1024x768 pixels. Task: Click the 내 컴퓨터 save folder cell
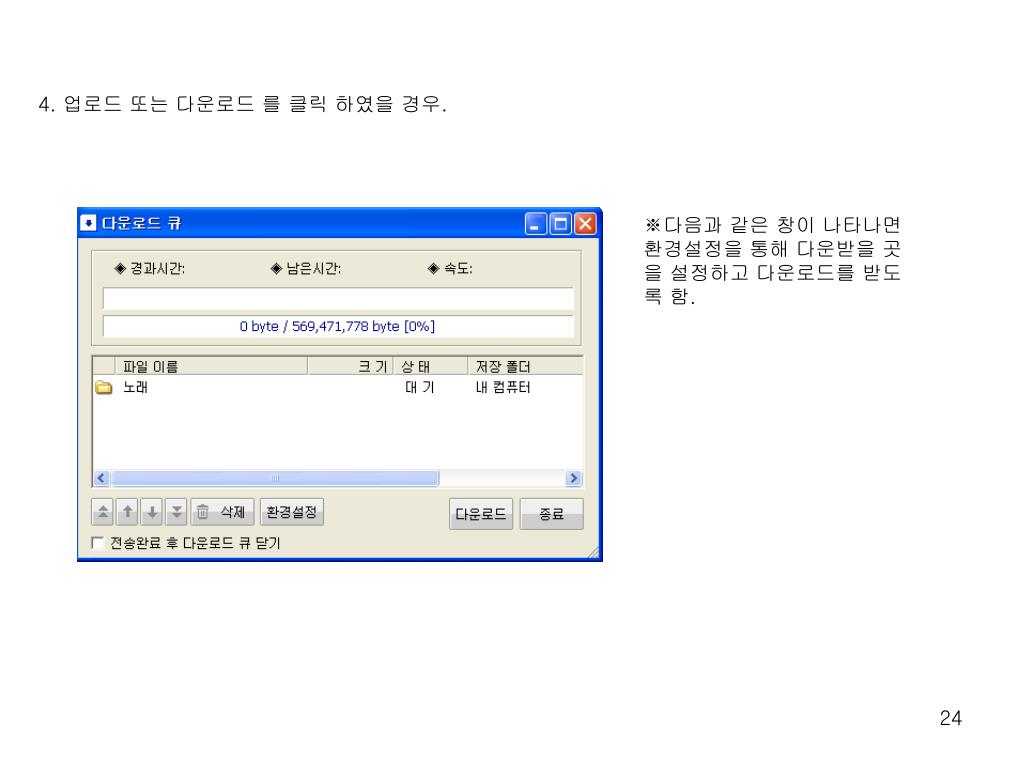[x=503, y=387]
